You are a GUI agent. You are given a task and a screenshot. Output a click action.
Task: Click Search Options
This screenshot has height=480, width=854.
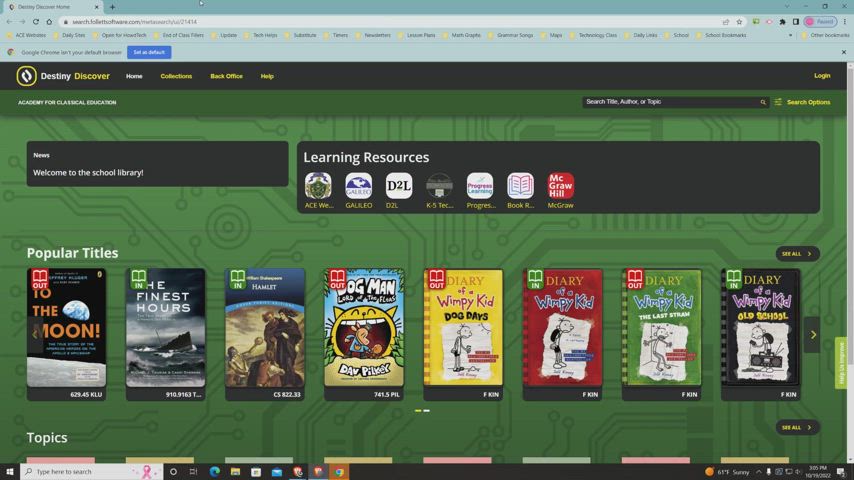tap(808, 102)
